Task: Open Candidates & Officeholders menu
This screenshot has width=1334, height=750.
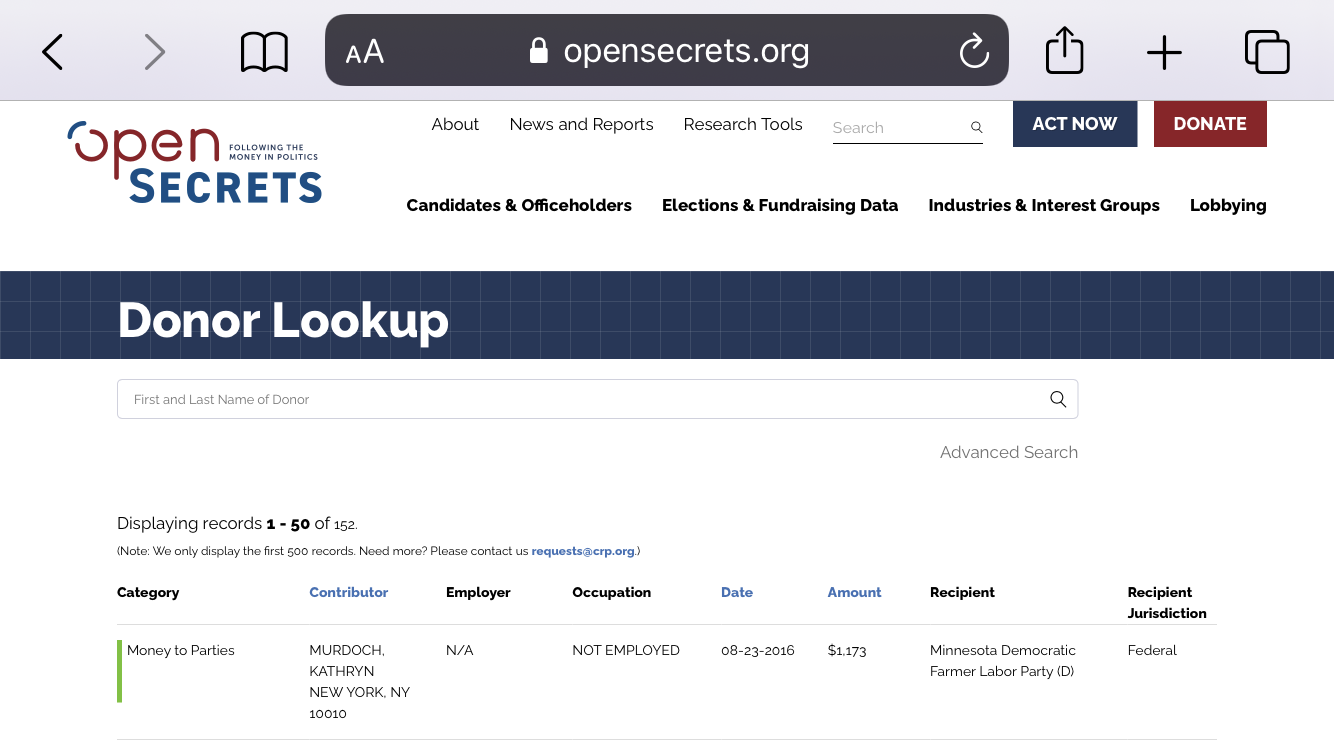Action: [x=519, y=205]
